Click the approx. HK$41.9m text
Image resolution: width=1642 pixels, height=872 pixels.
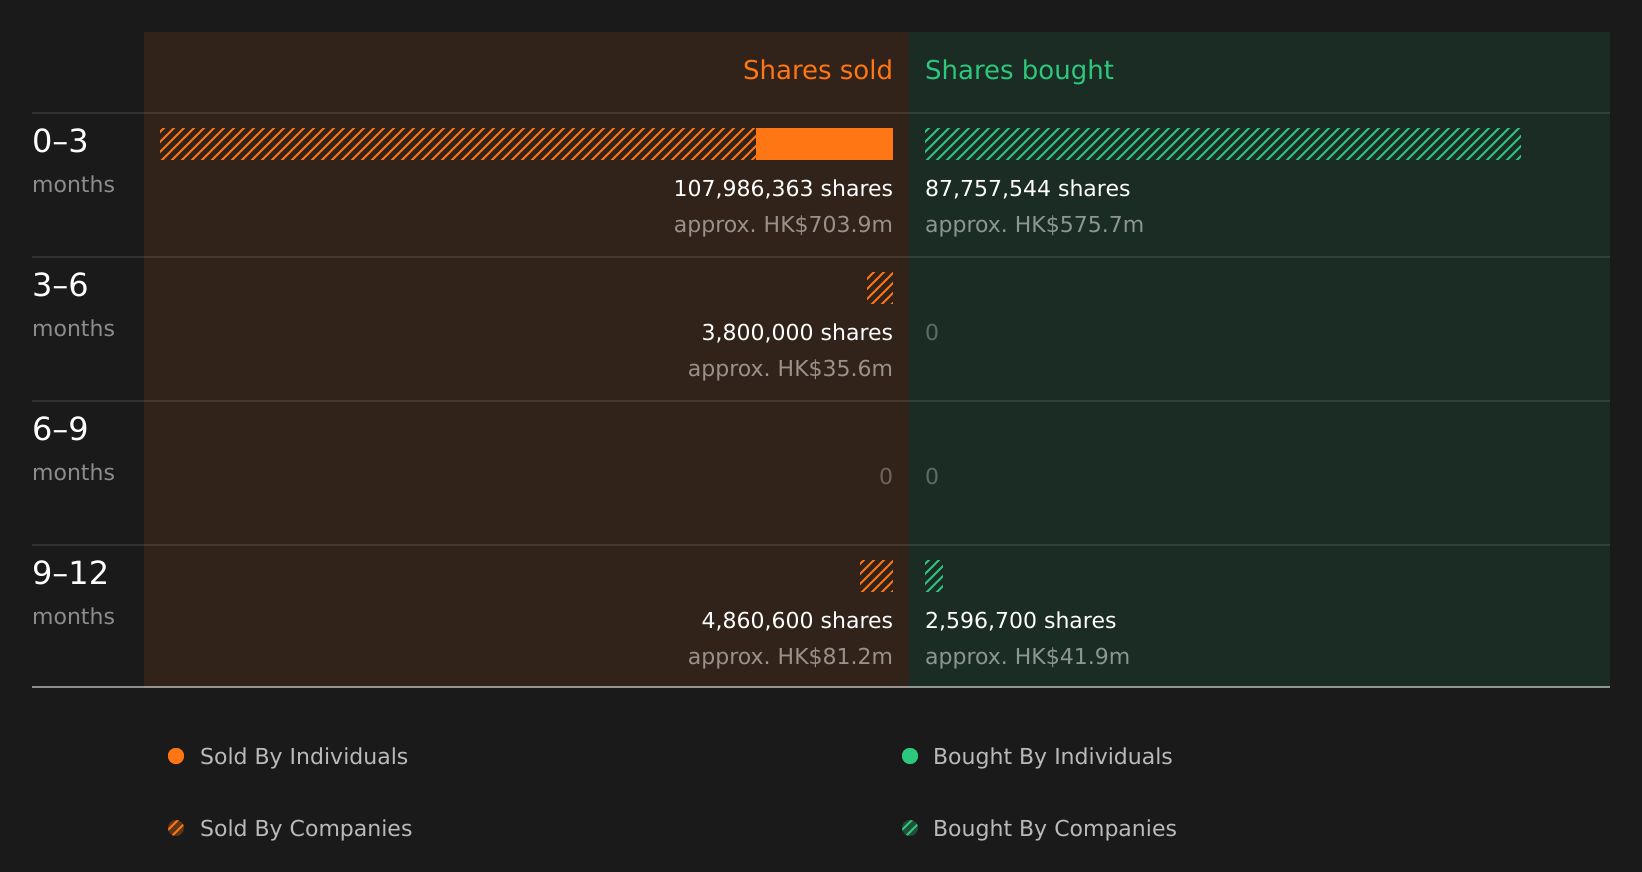tap(1027, 657)
